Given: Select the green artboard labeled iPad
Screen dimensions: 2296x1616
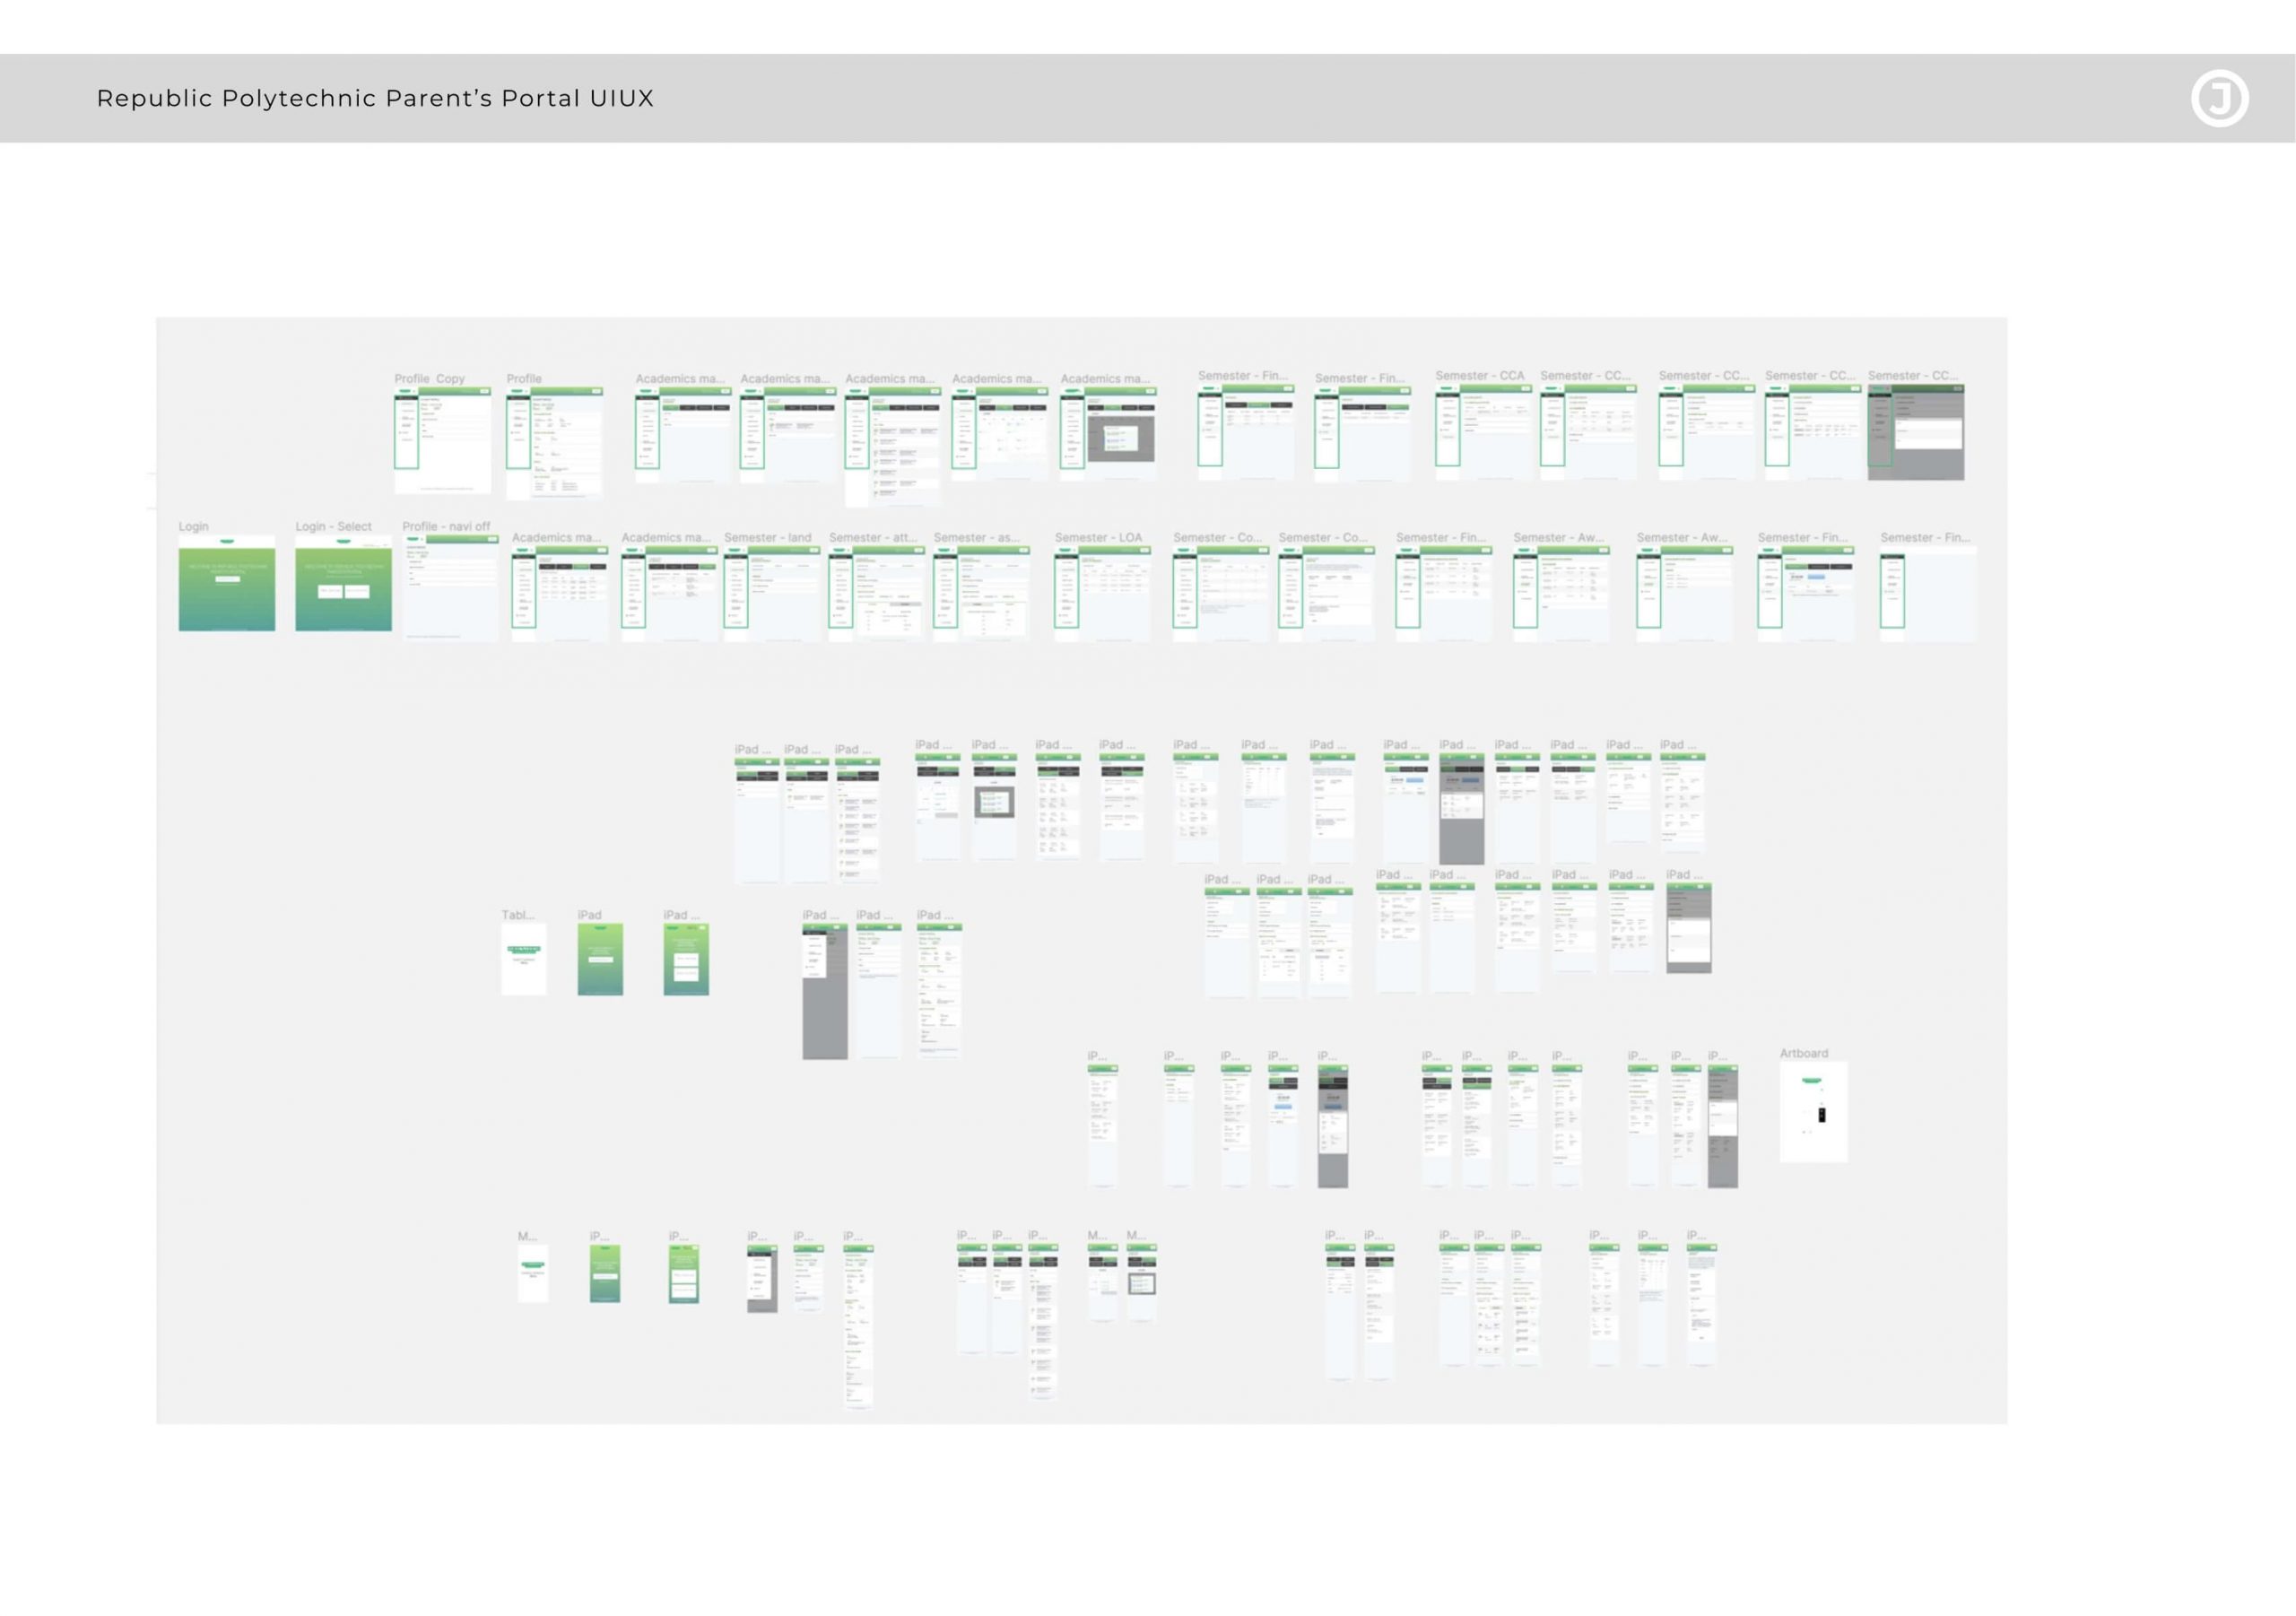Looking at the screenshot, I should (x=600, y=959).
